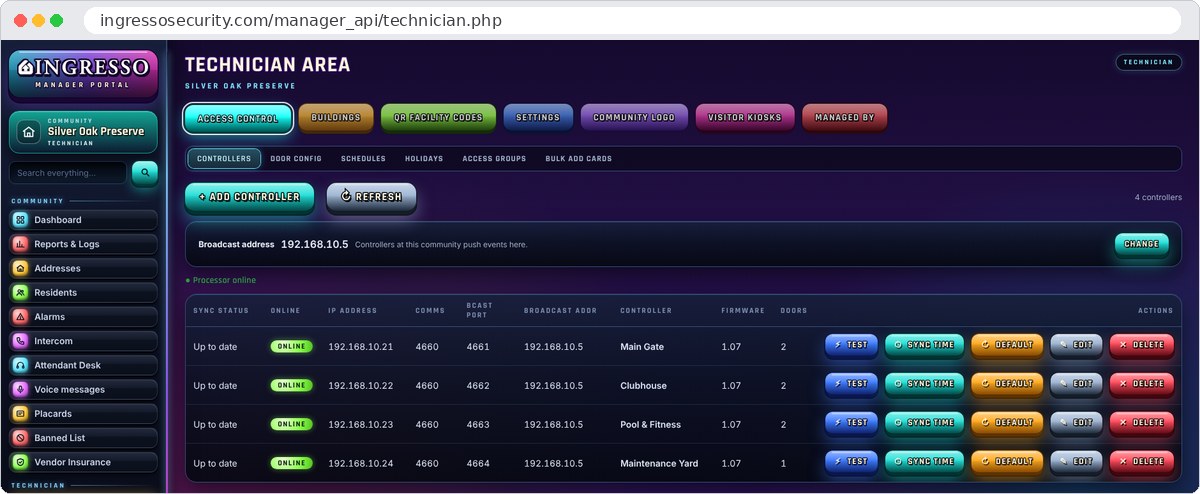Click the Search everything input field

(68, 173)
